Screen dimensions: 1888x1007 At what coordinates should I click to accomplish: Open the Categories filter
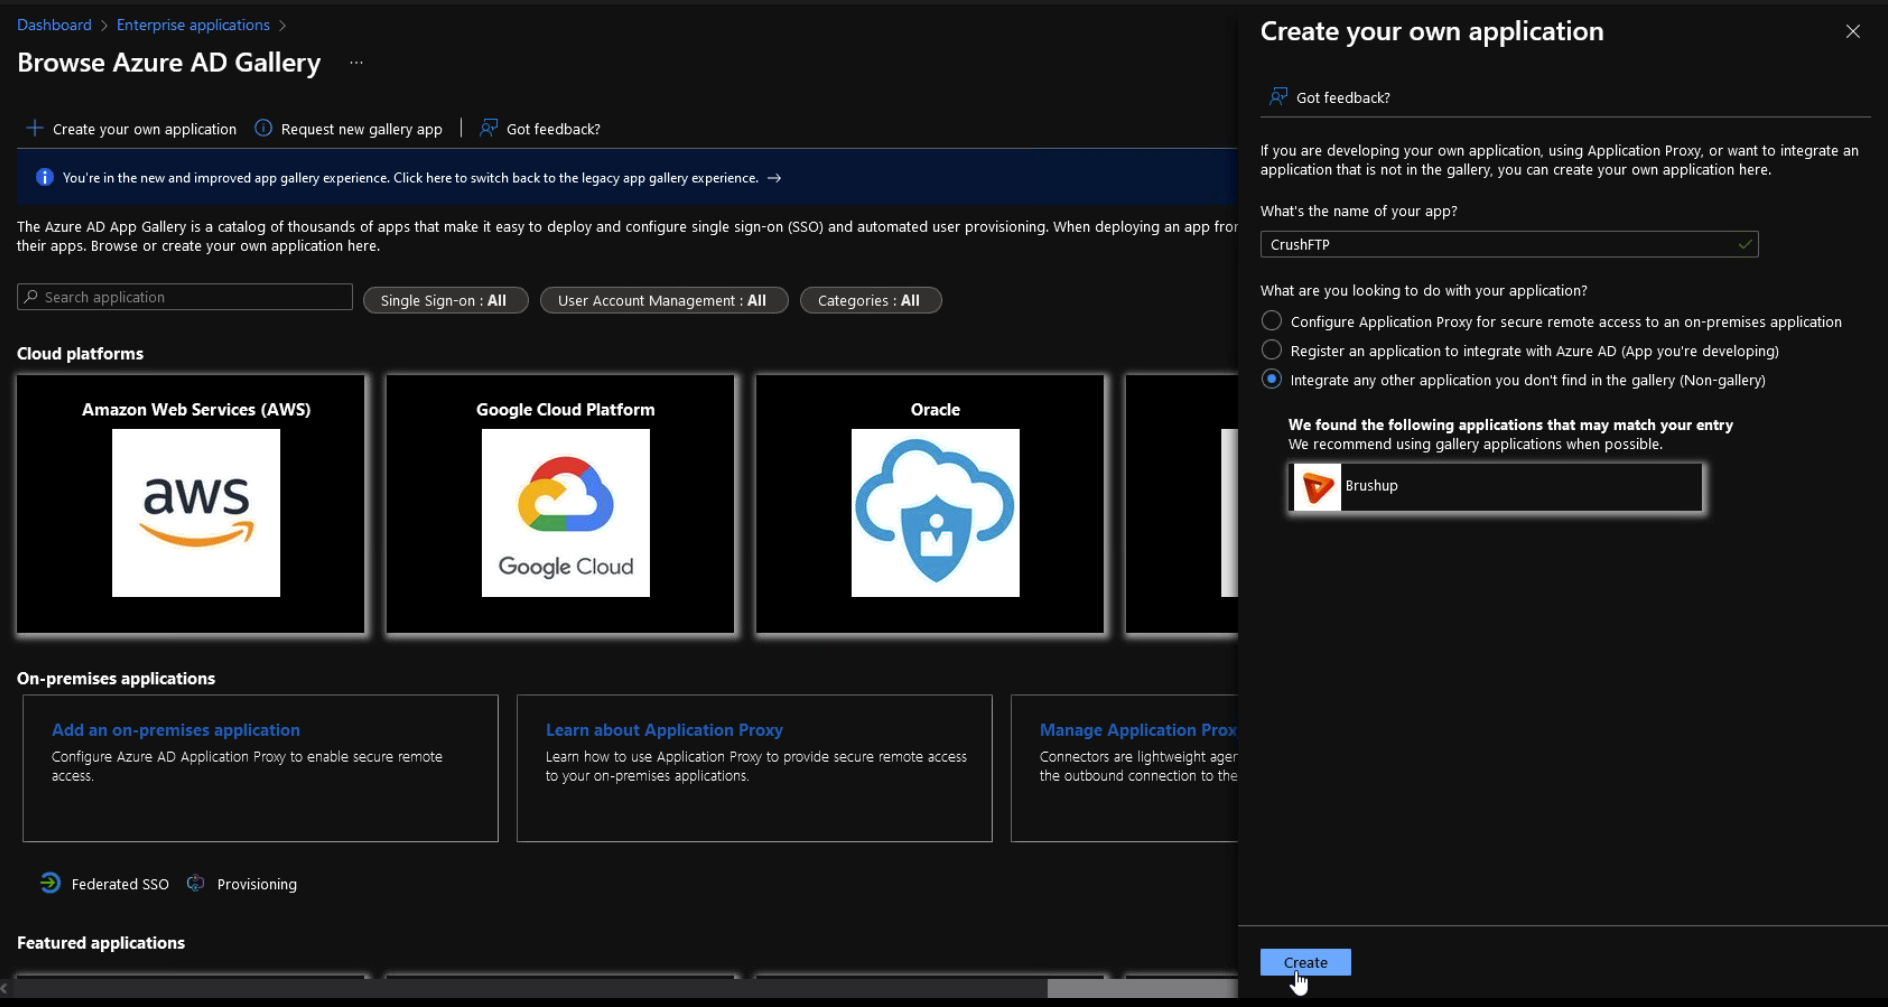870,300
